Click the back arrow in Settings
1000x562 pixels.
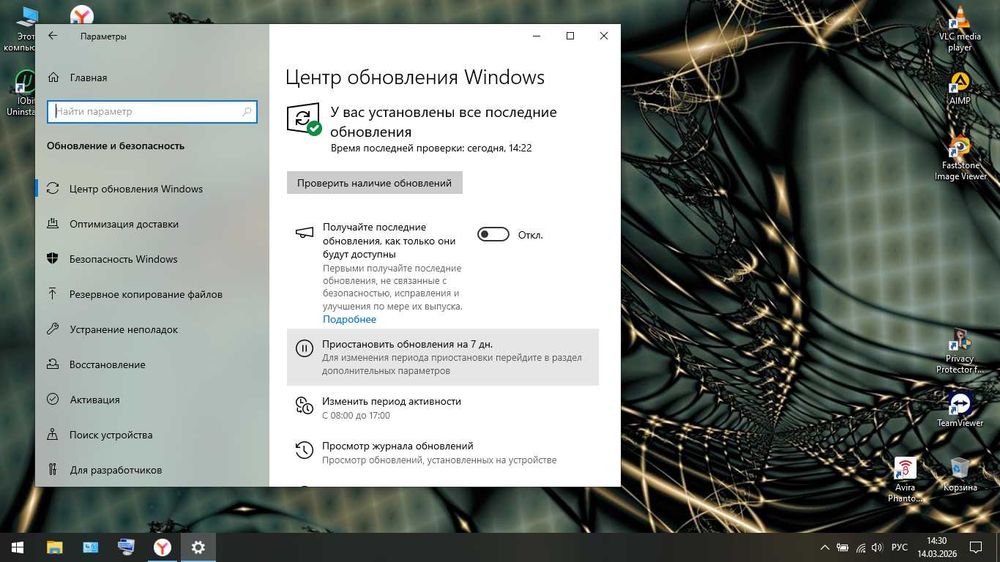(x=53, y=36)
